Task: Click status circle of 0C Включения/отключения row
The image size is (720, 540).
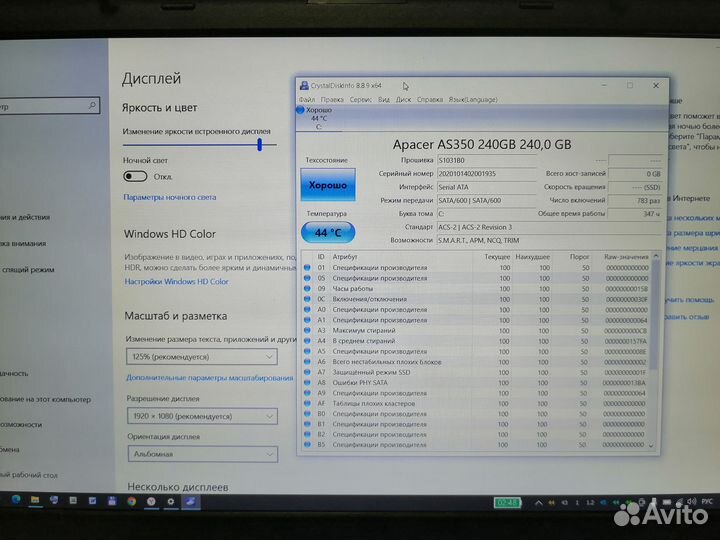Action: point(307,299)
